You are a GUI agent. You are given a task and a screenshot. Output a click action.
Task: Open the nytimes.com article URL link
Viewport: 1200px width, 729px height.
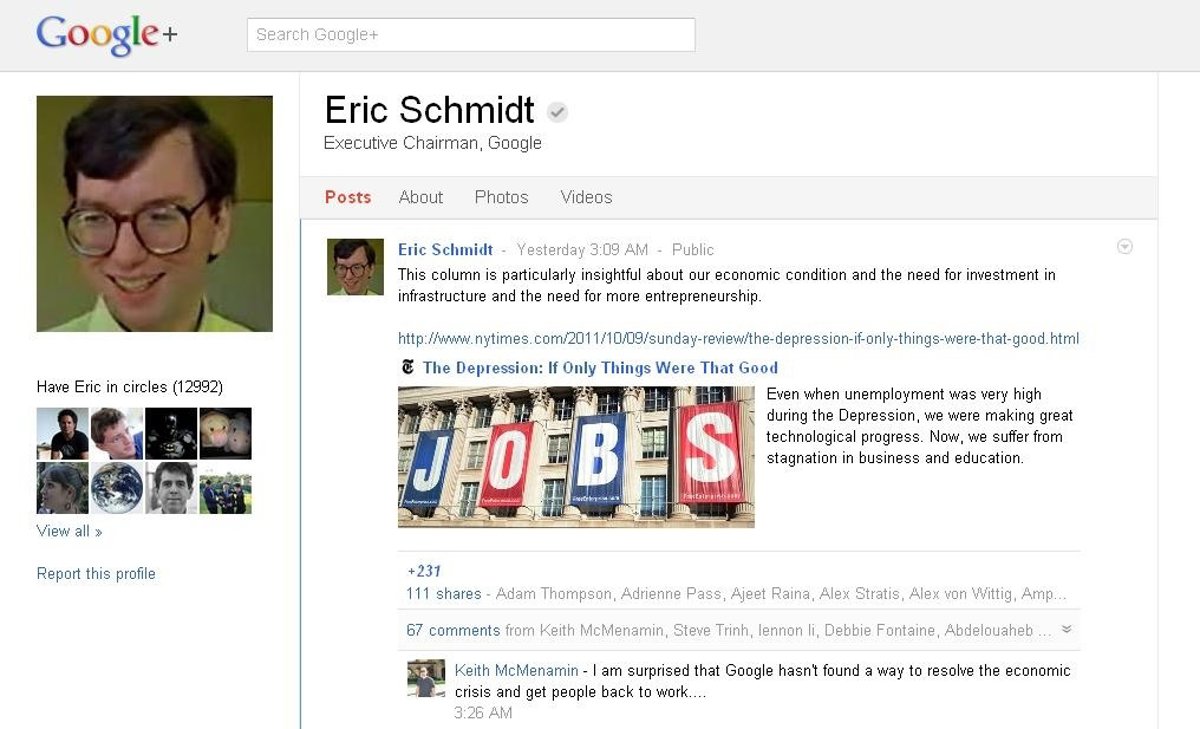[x=738, y=338]
